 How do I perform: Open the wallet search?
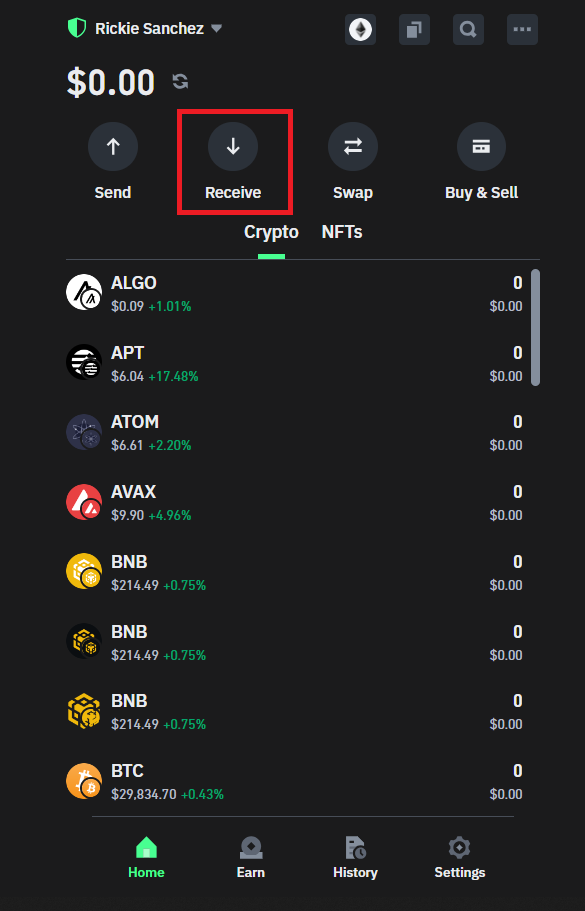point(467,29)
